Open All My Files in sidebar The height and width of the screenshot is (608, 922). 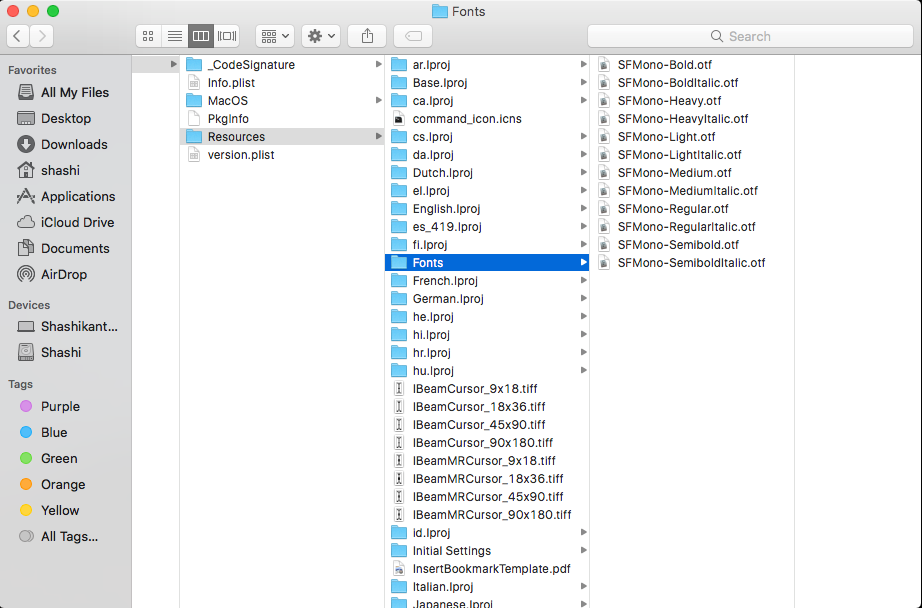point(64,92)
